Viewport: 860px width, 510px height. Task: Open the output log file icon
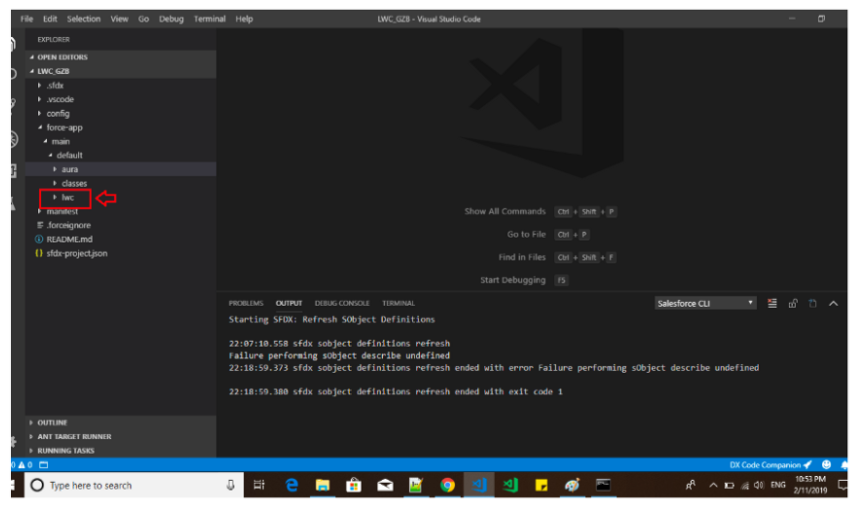[x=813, y=303]
